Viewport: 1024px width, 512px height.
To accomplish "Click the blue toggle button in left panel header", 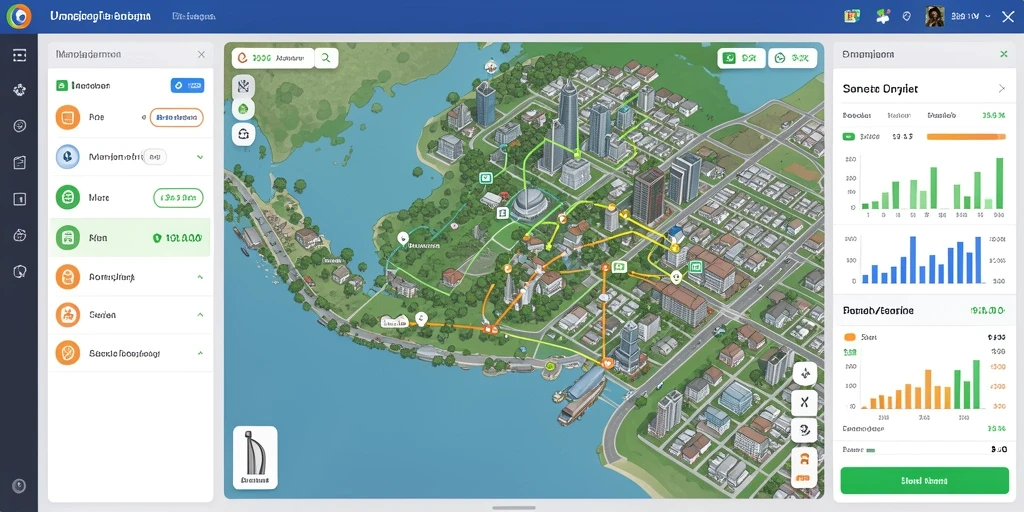I will [187, 85].
